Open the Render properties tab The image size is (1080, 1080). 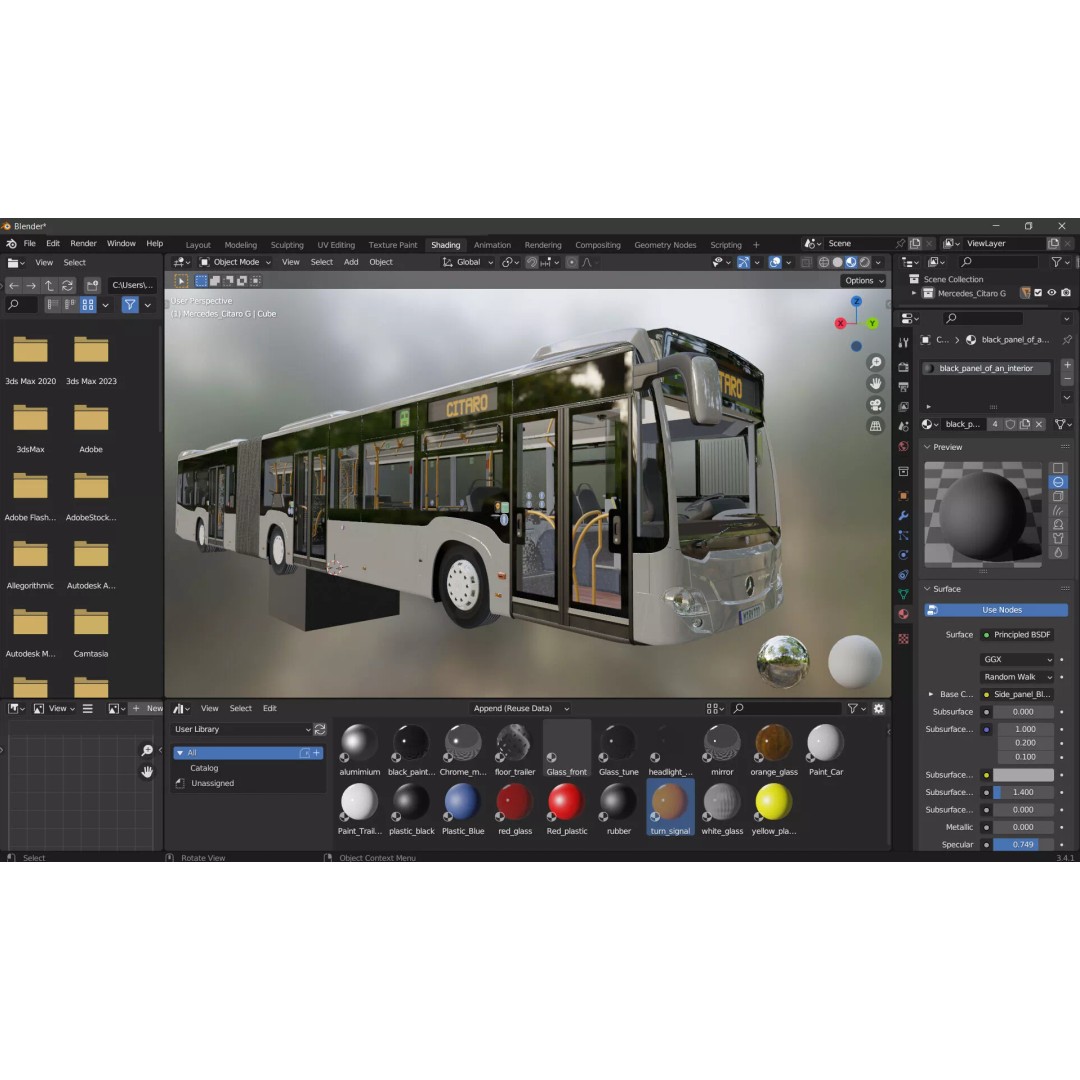click(x=903, y=367)
